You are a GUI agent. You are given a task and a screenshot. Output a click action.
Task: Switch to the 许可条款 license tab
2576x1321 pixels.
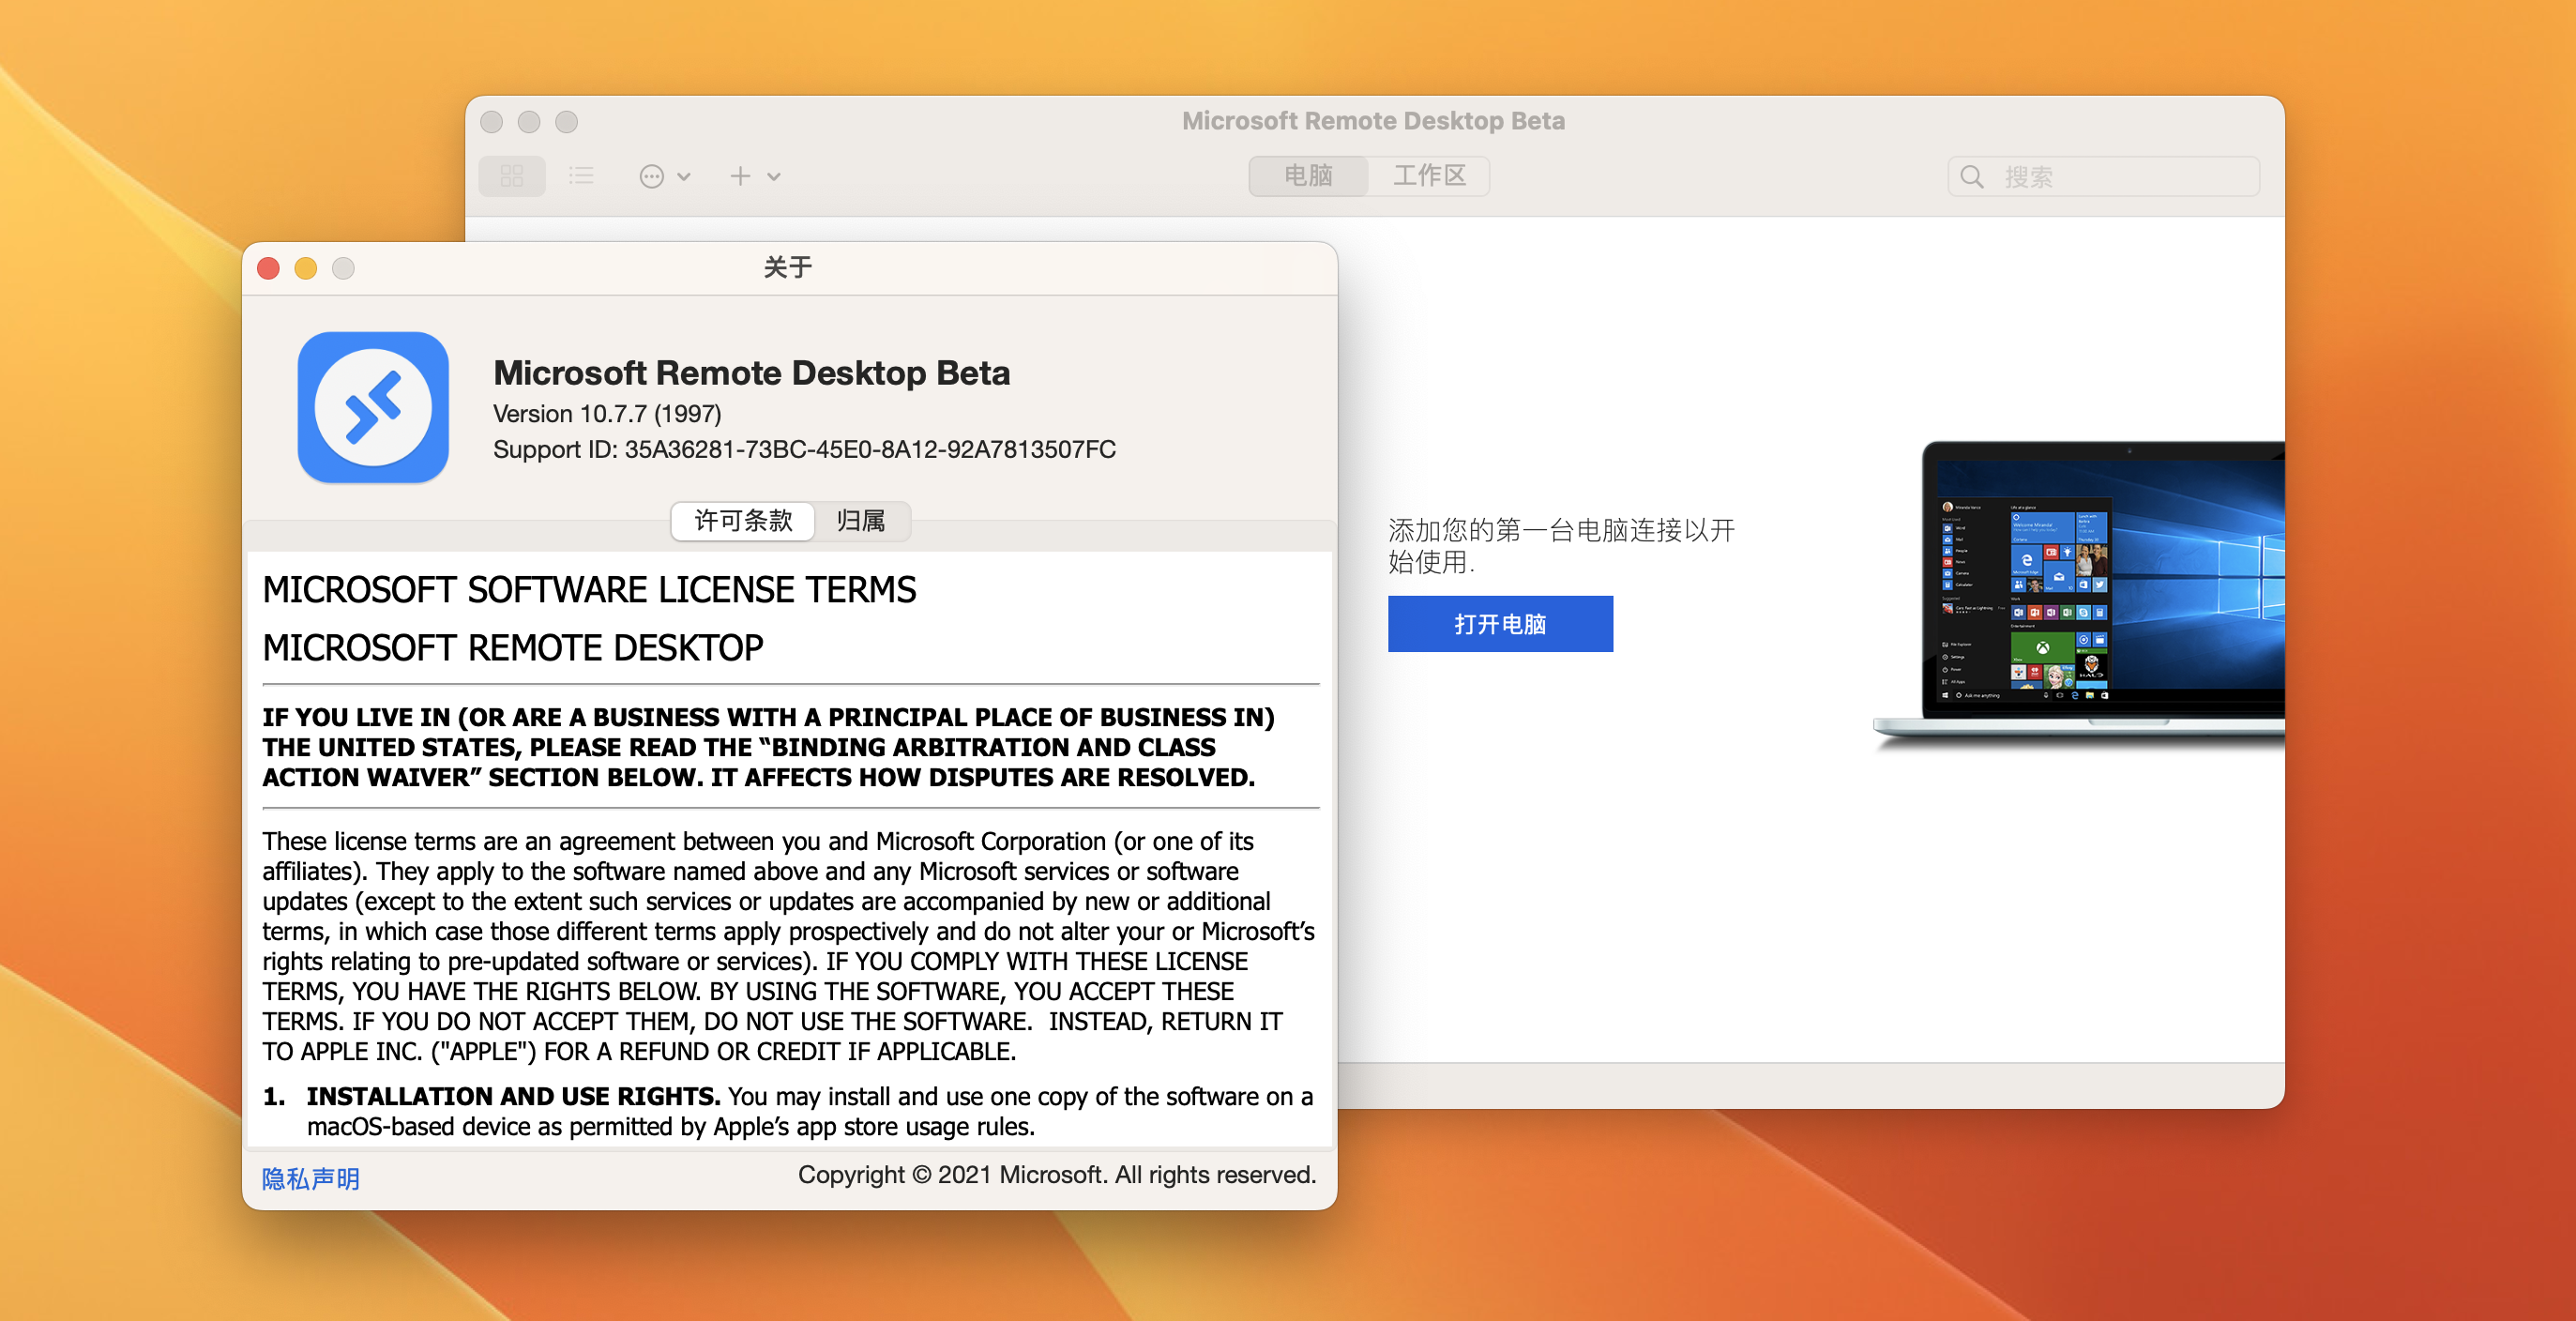click(743, 521)
